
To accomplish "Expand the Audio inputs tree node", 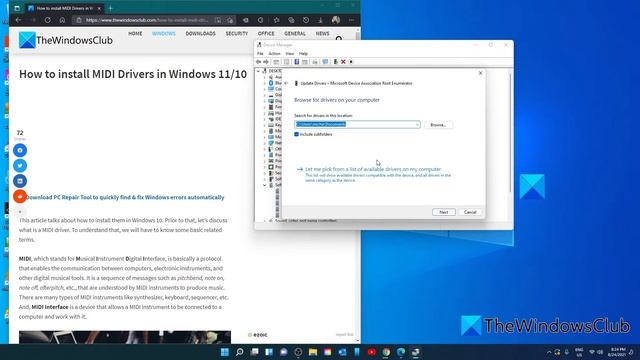I will [264, 77].
